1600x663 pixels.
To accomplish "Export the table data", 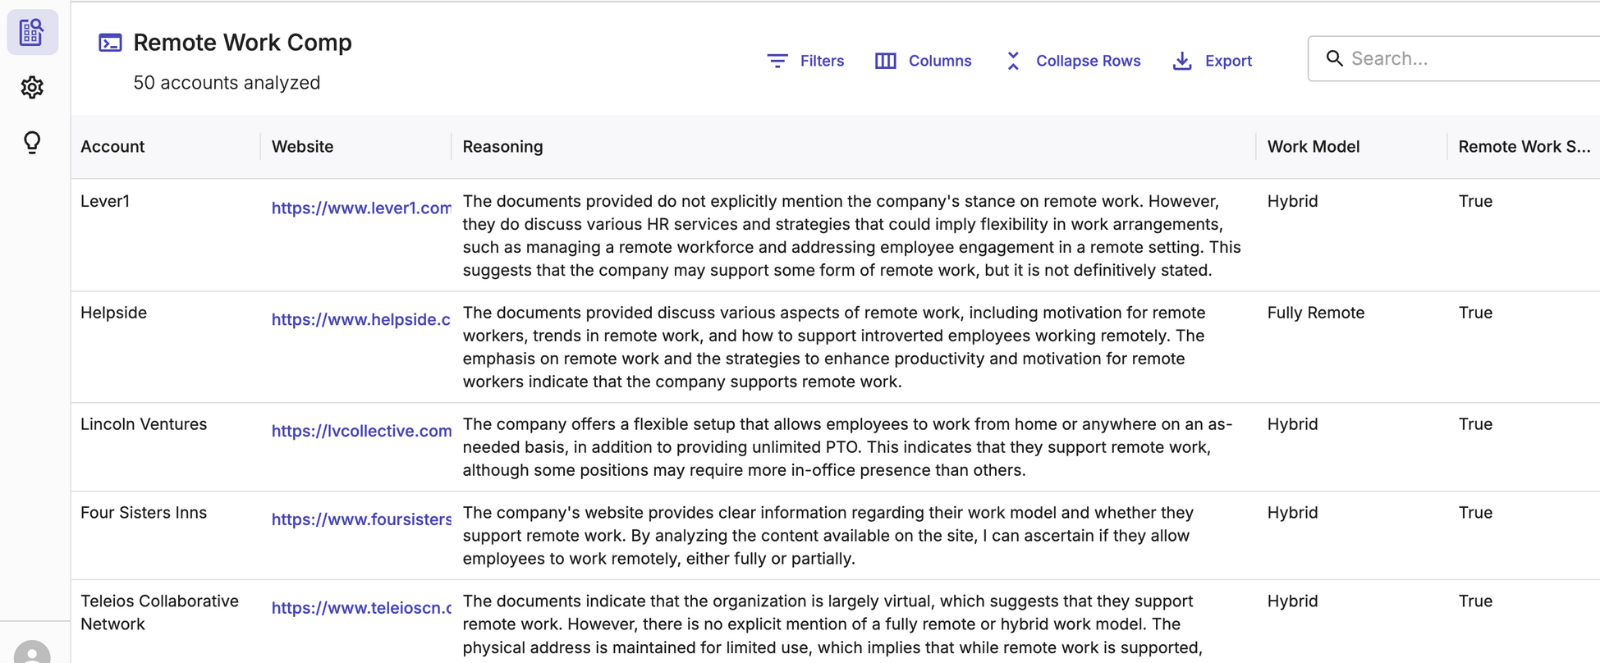I will 1211,61.
